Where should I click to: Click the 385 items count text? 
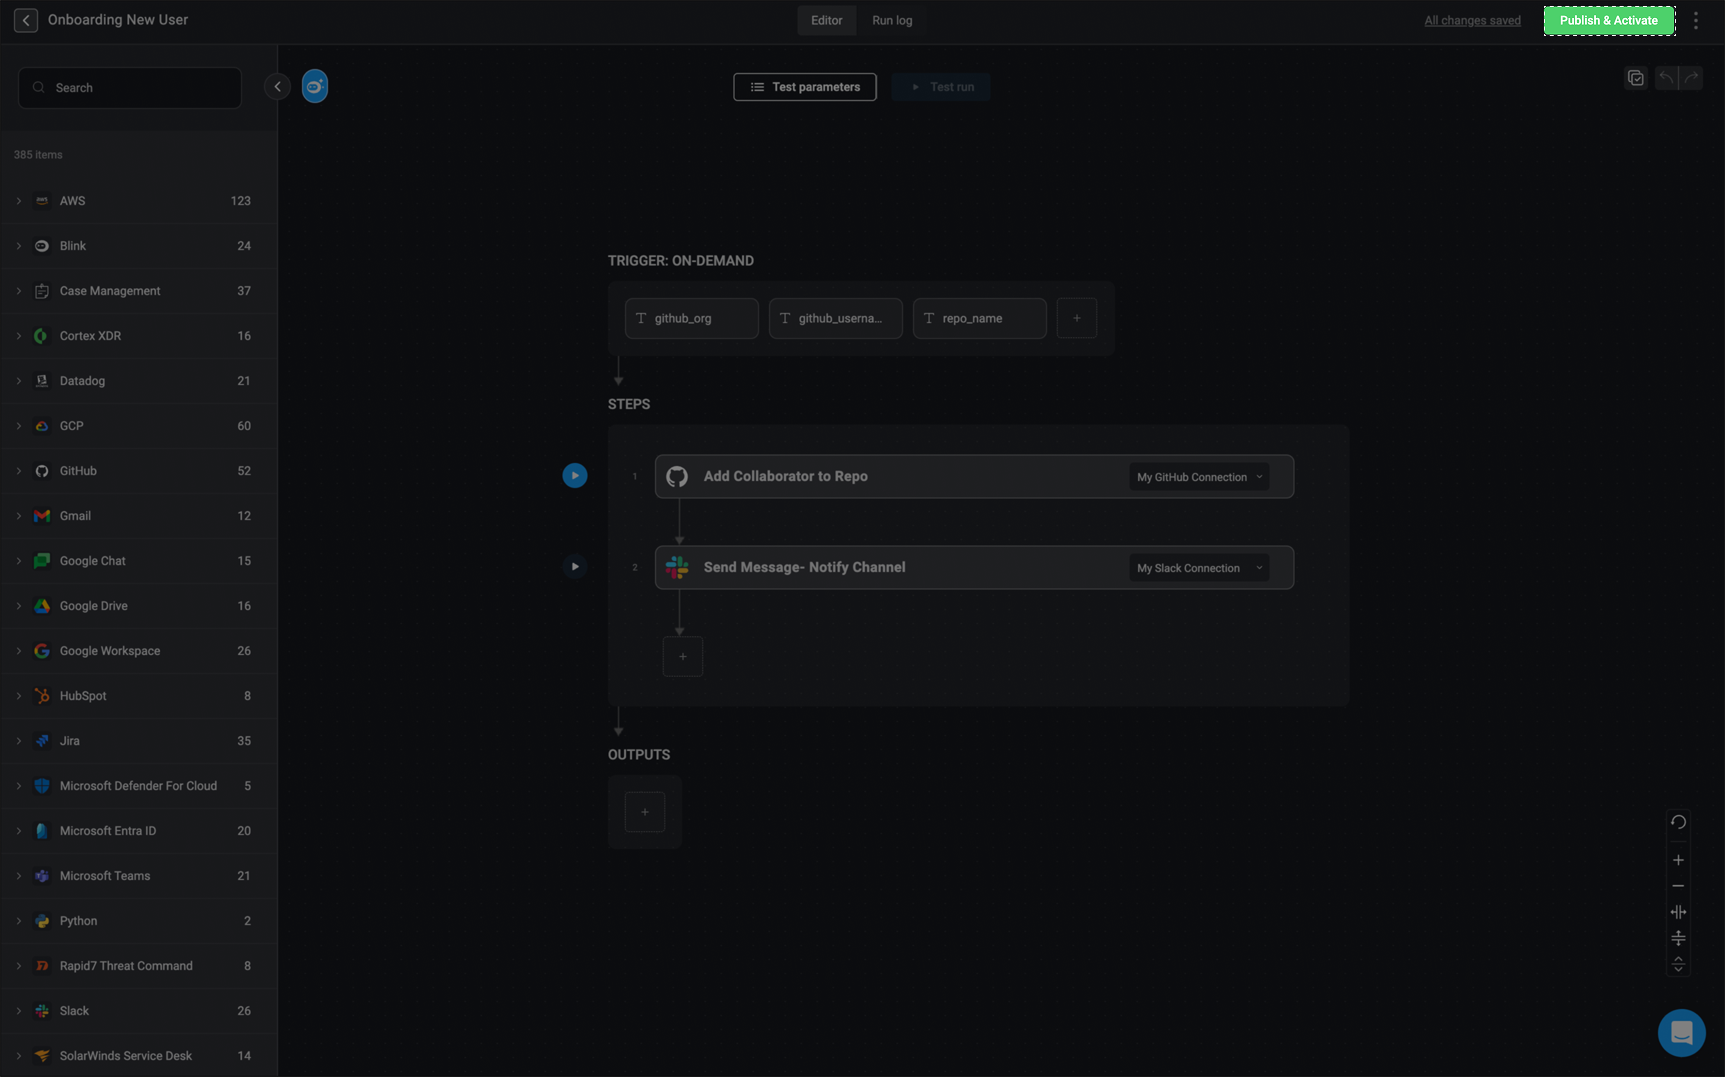click(38, 155)
